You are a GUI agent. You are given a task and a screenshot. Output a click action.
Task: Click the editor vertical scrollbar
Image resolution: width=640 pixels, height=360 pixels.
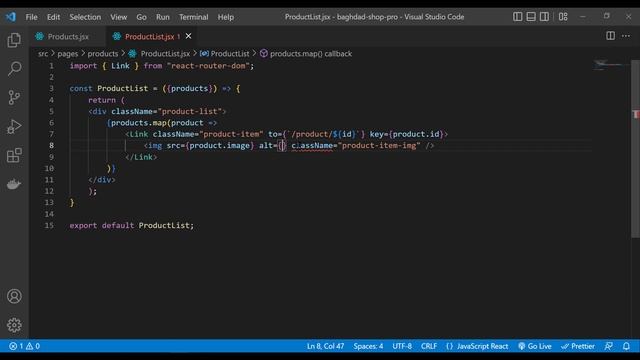pos(635,148)
